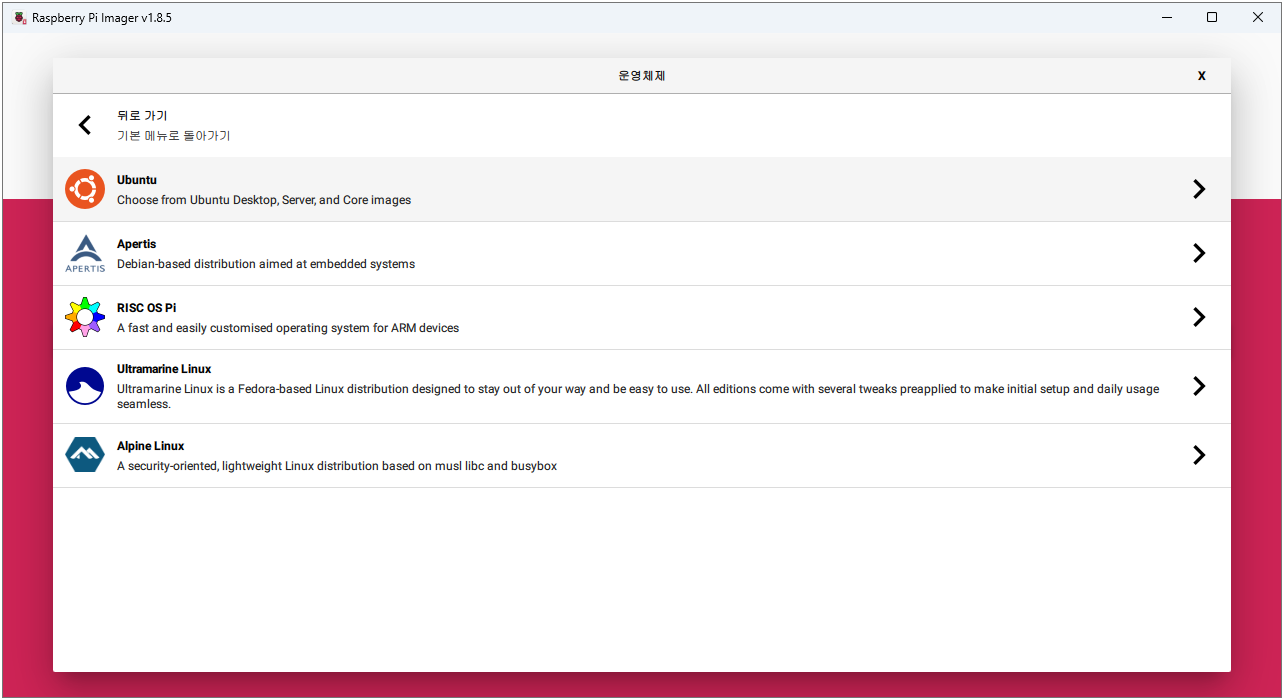1284x700 pixels.
Task: Click the Fedora-based Linux distribution description
Action: (x=638, y=396)
